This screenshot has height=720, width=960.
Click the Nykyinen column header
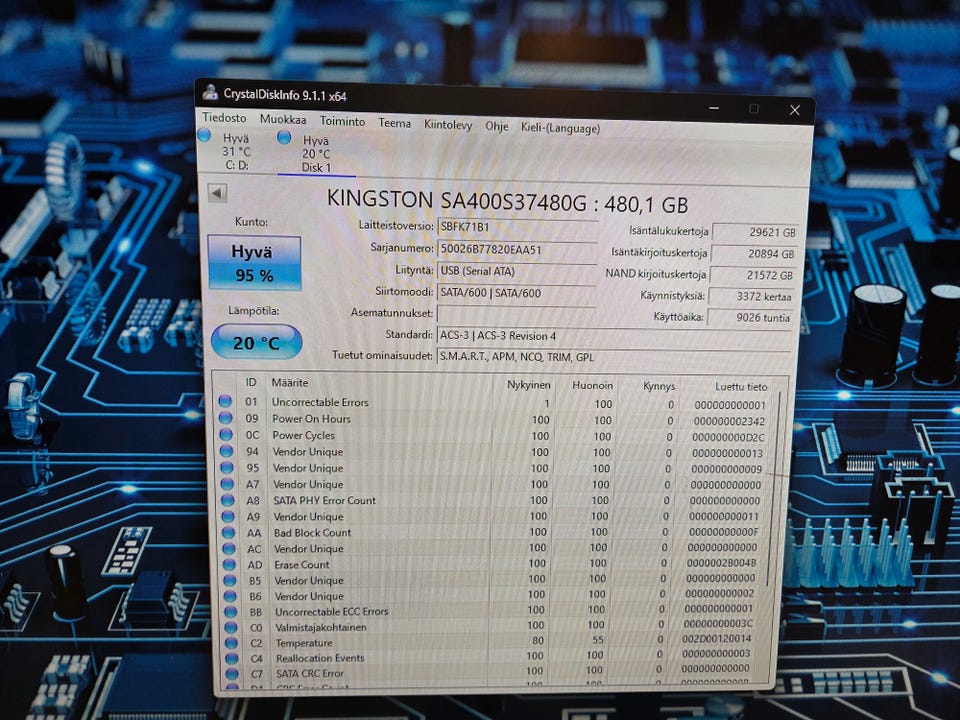tap(528, 384)
